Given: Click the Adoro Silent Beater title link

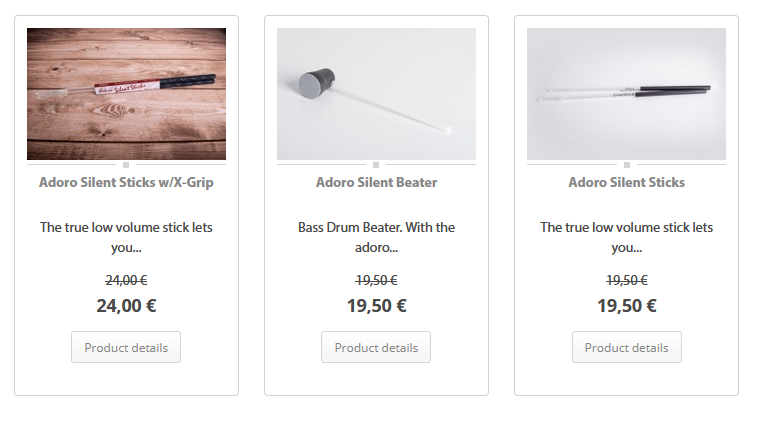Looking at the screenshot, I should (x=376, y=183).
